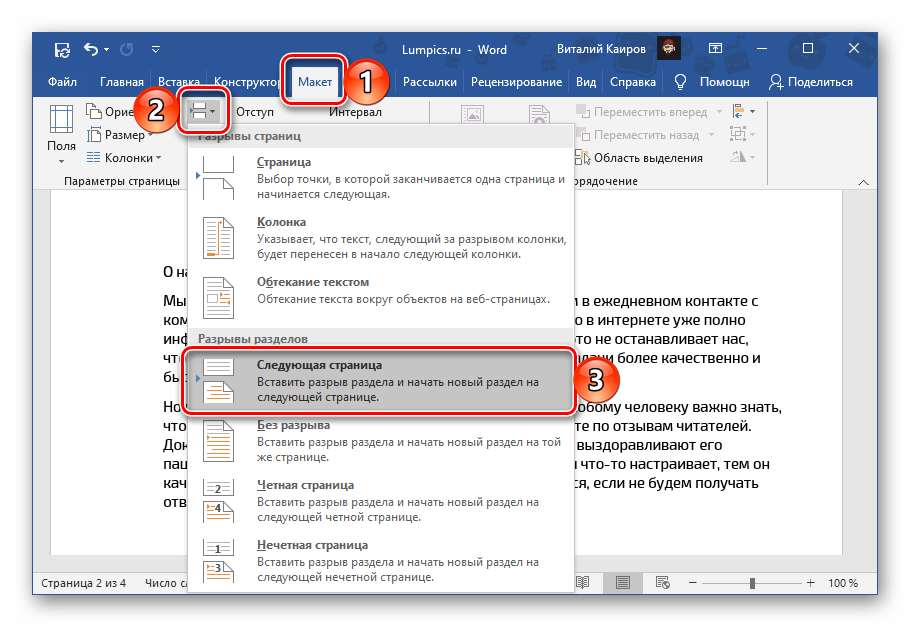Choose Обтекание текстом break option

[381, 298]
